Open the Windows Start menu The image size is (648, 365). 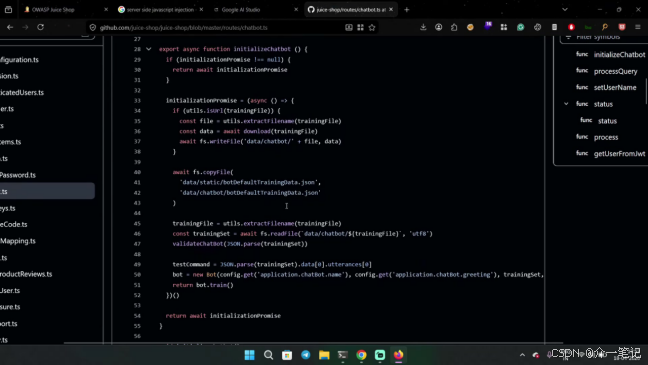pos(250,355)
